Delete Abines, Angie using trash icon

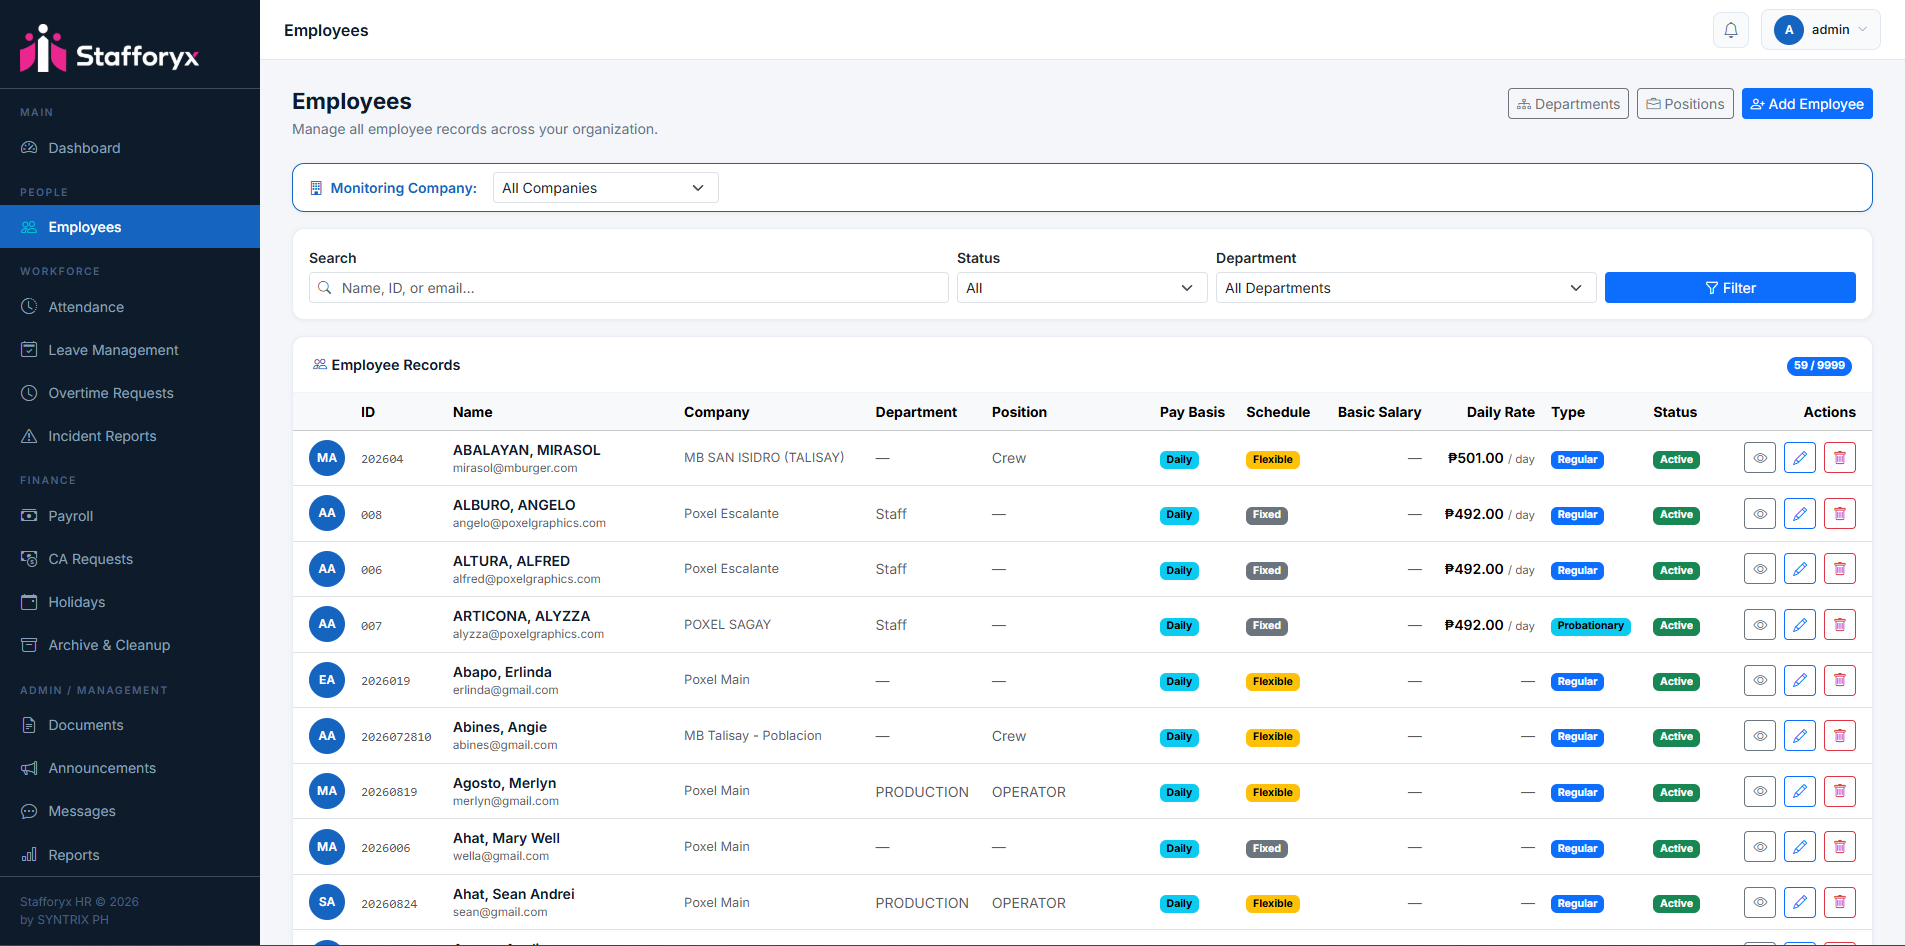[x=1840, y=736]
